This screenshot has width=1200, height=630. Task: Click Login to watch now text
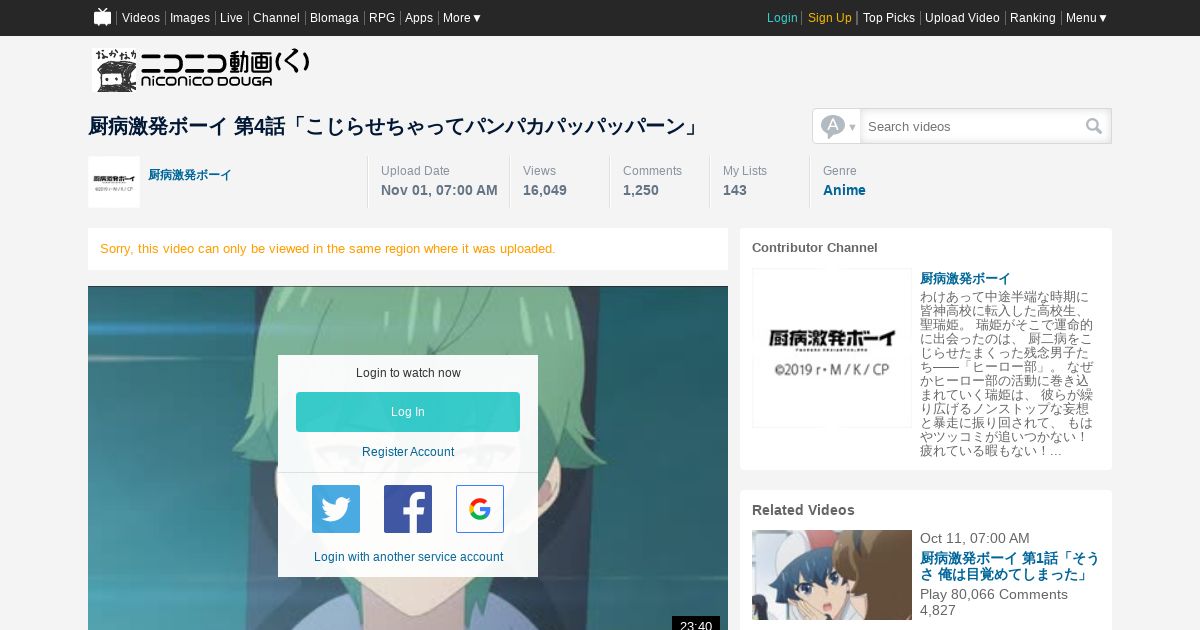point(408,373)
